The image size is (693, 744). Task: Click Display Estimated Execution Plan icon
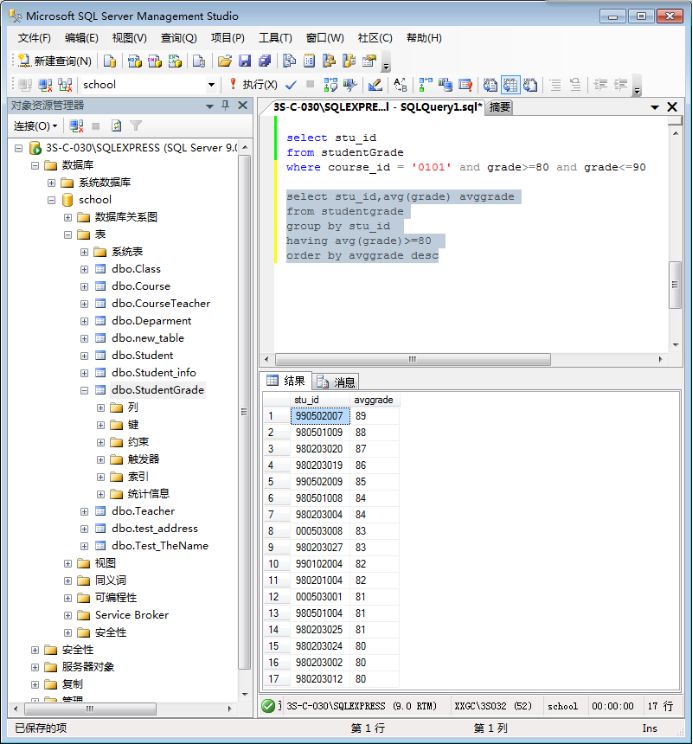[x=330, y=85]
